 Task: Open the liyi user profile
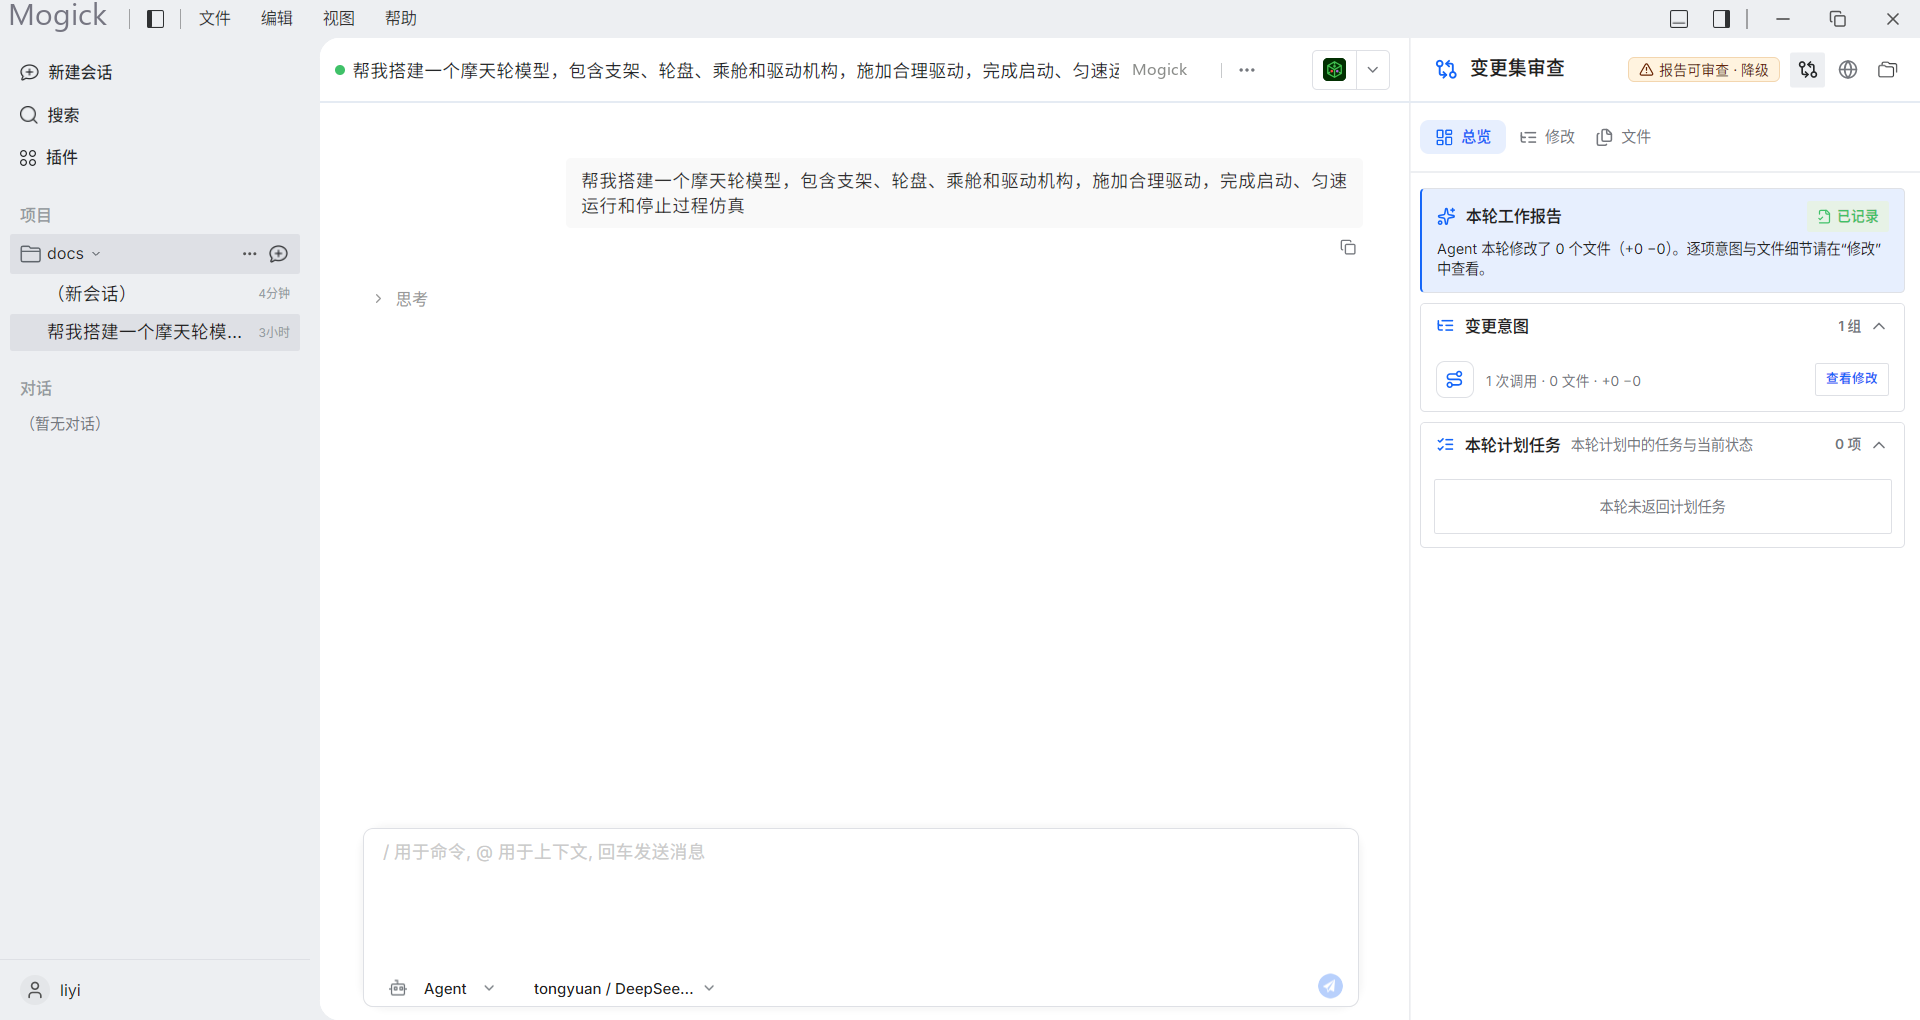52,990
